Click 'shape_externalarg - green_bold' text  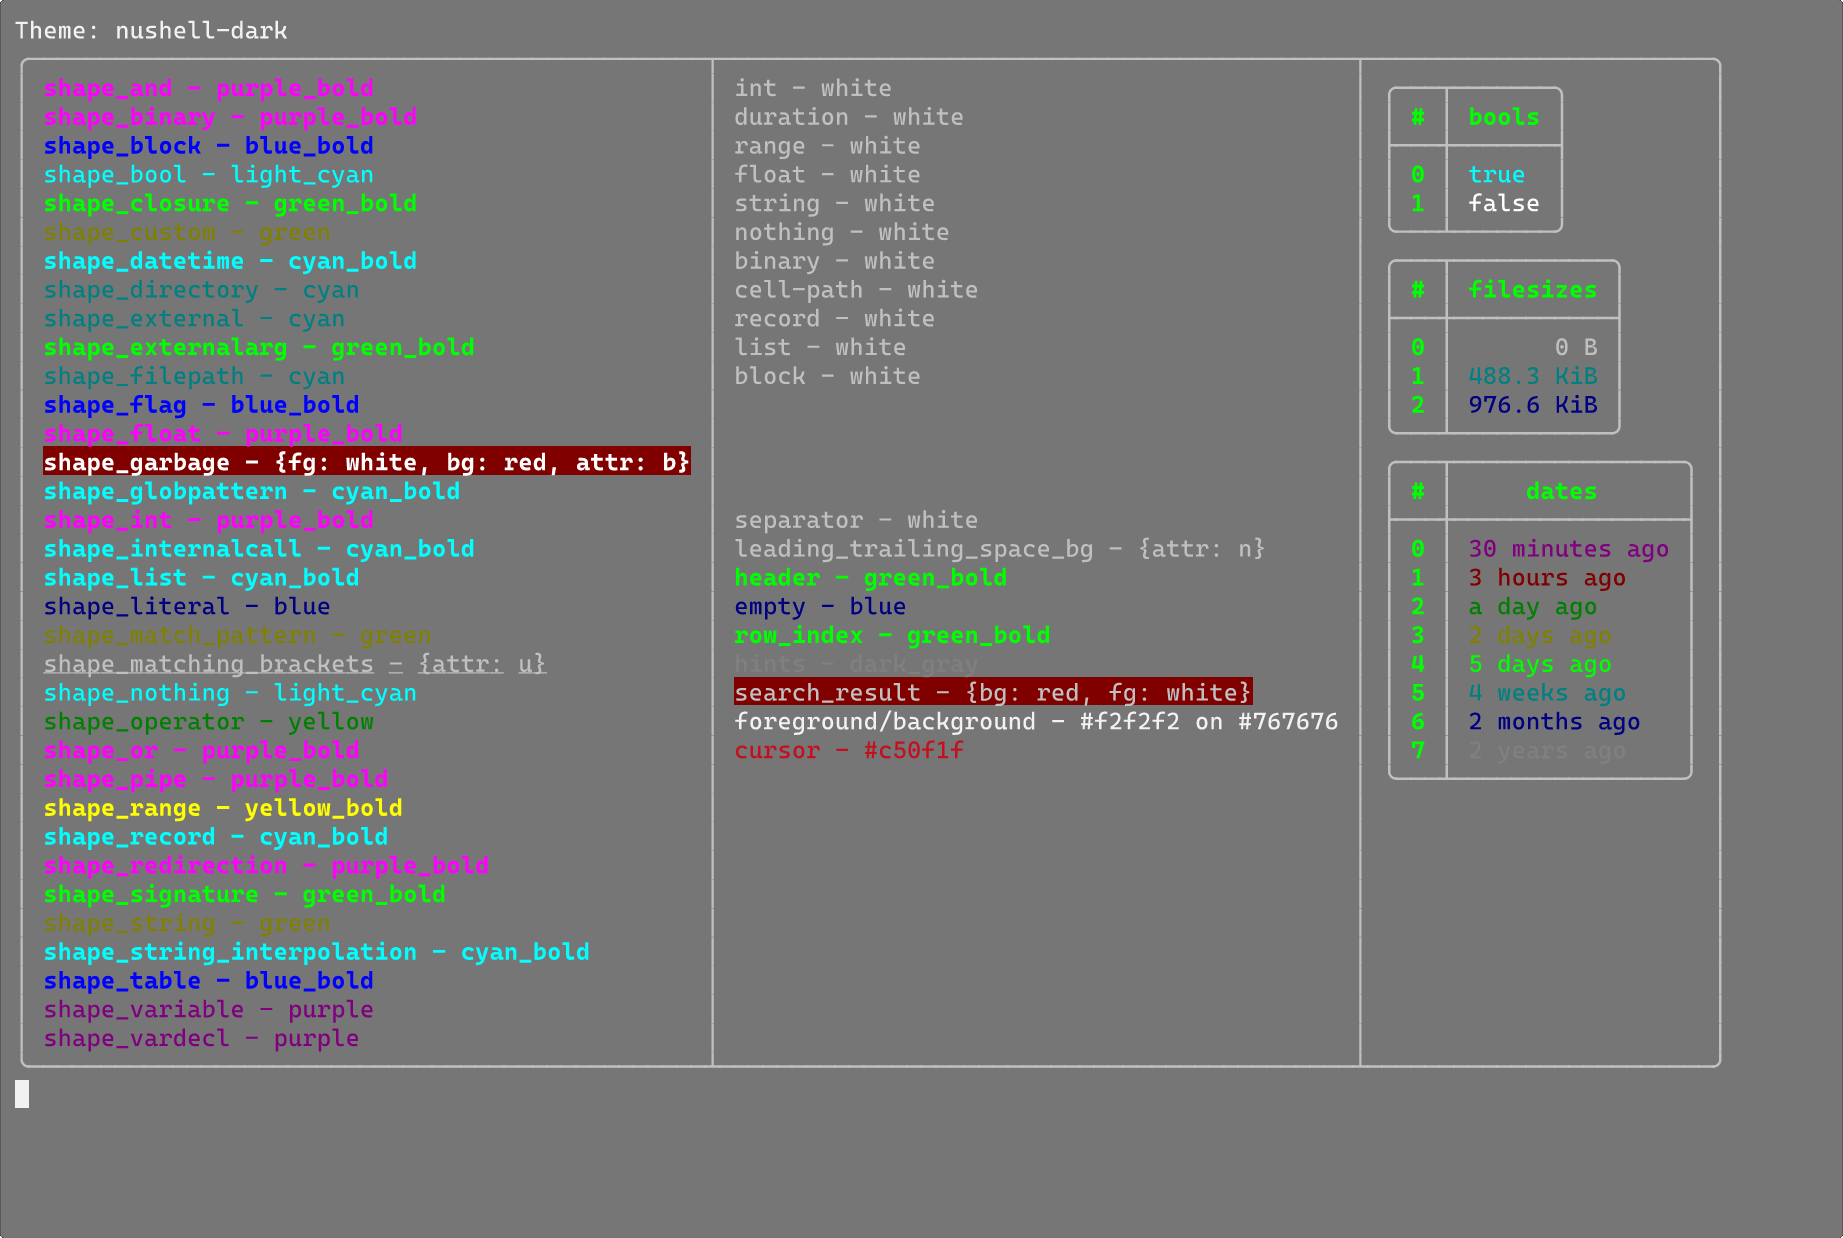pyautogui.click(x=259, y=347)
